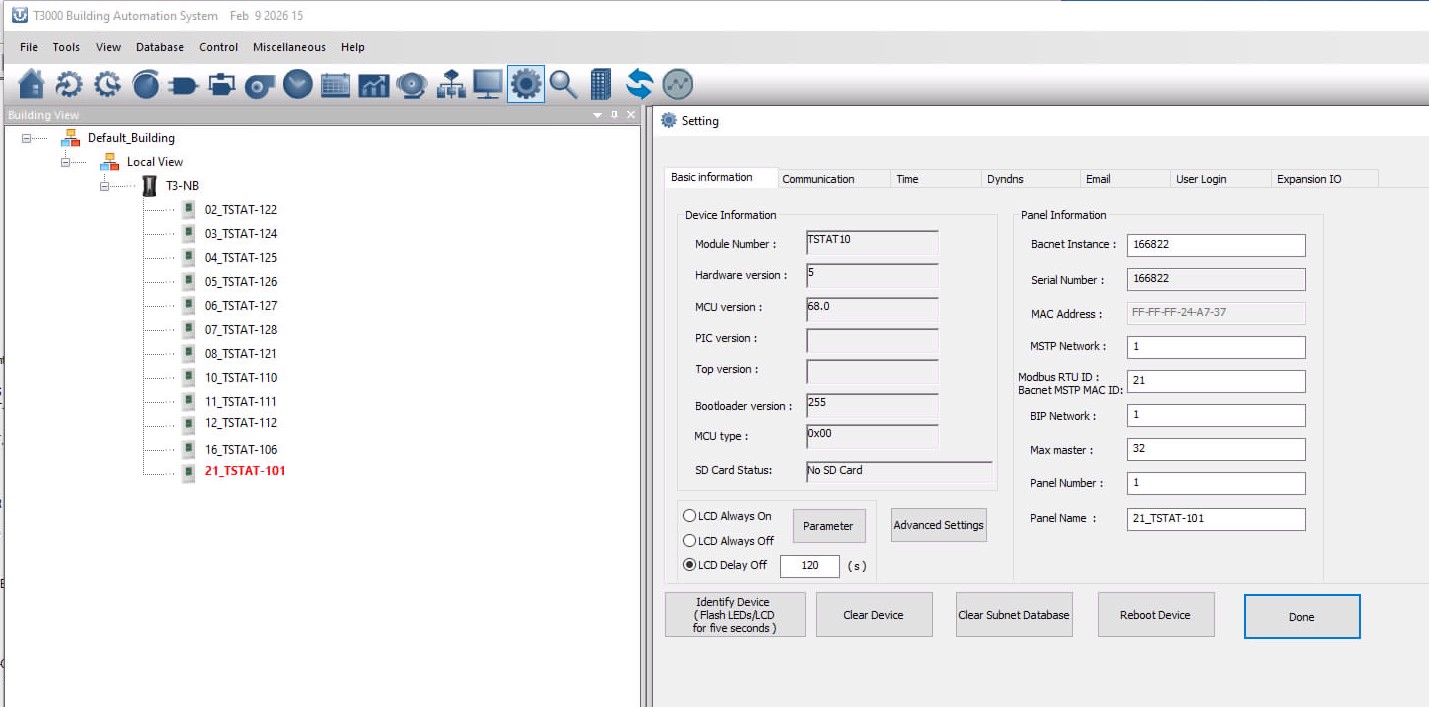Click the alarm bell toolbar icon
The image size is (1429, 707).
coord(411,85)
